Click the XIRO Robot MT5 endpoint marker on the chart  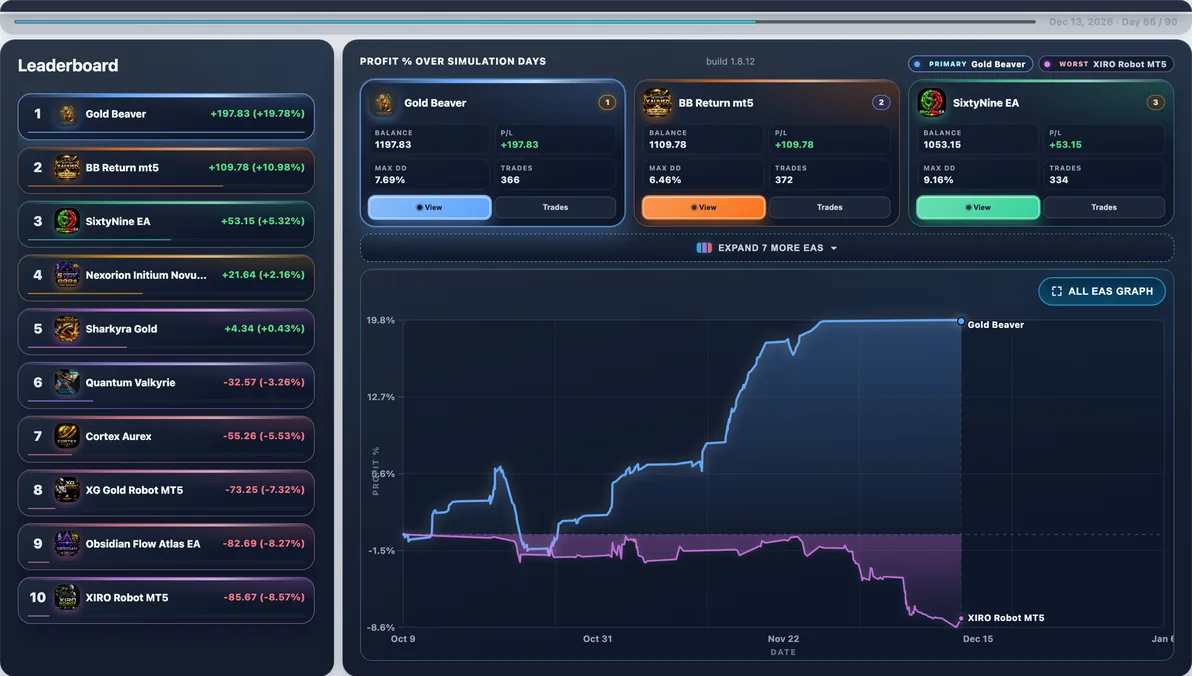[x=961, y=618]
